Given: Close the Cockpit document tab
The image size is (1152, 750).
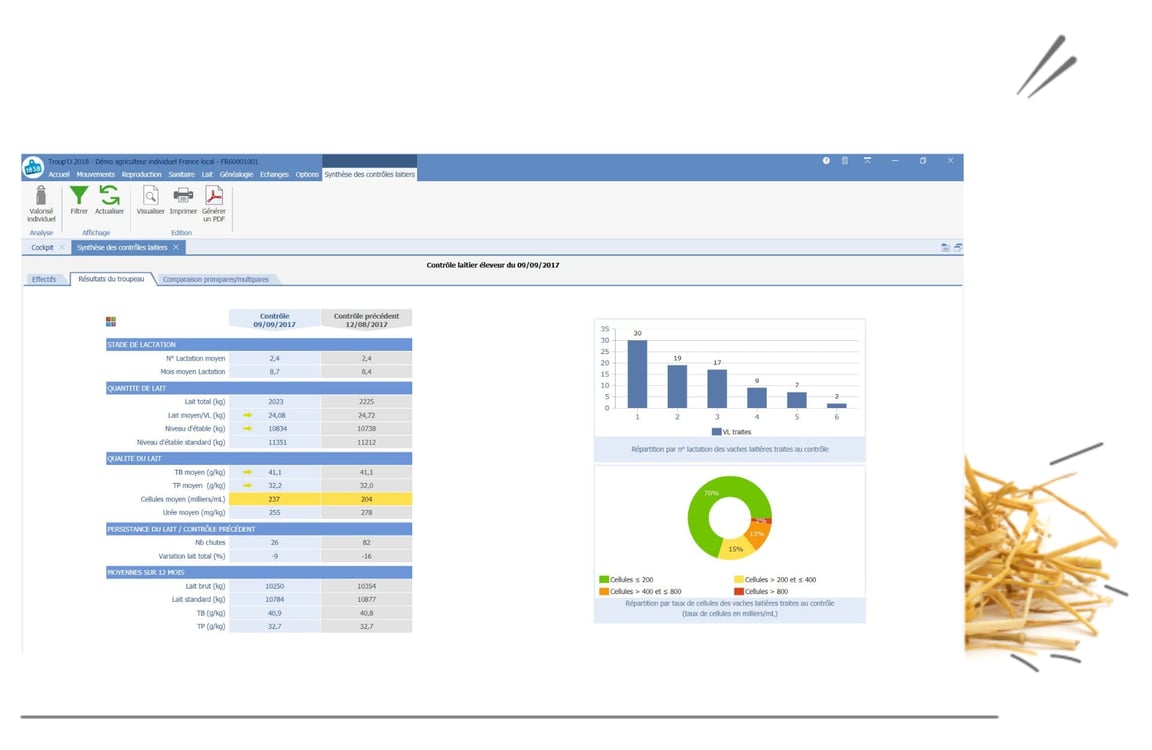Looking at the screenshot, I should pyautogui.click(x=62, y=247).
